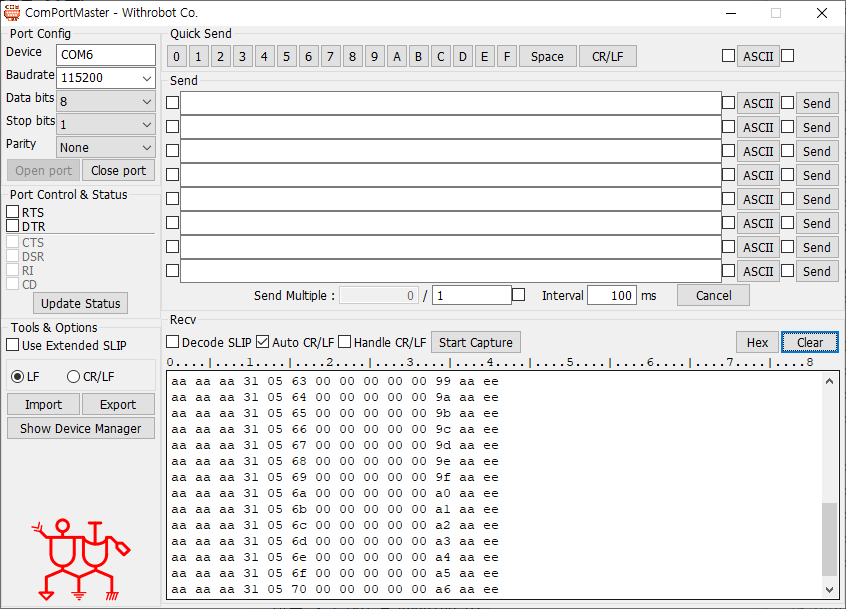Close the serial port
The height and width of the screenshot is (609, 846).
tap(118, 170)
